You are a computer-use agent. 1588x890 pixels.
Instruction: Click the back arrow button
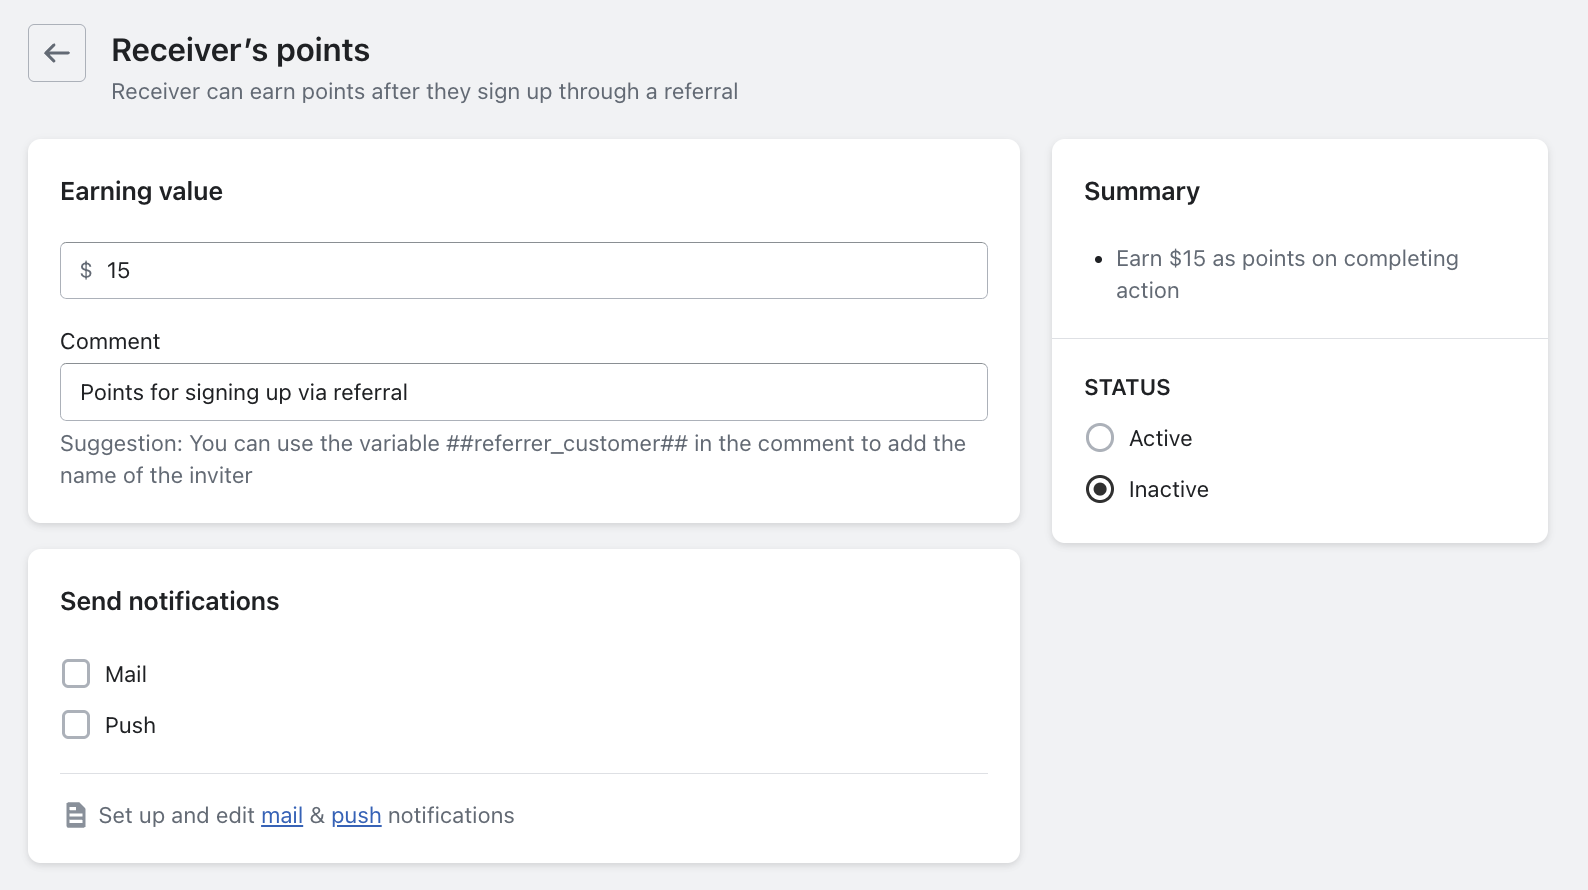click(57, 53)
